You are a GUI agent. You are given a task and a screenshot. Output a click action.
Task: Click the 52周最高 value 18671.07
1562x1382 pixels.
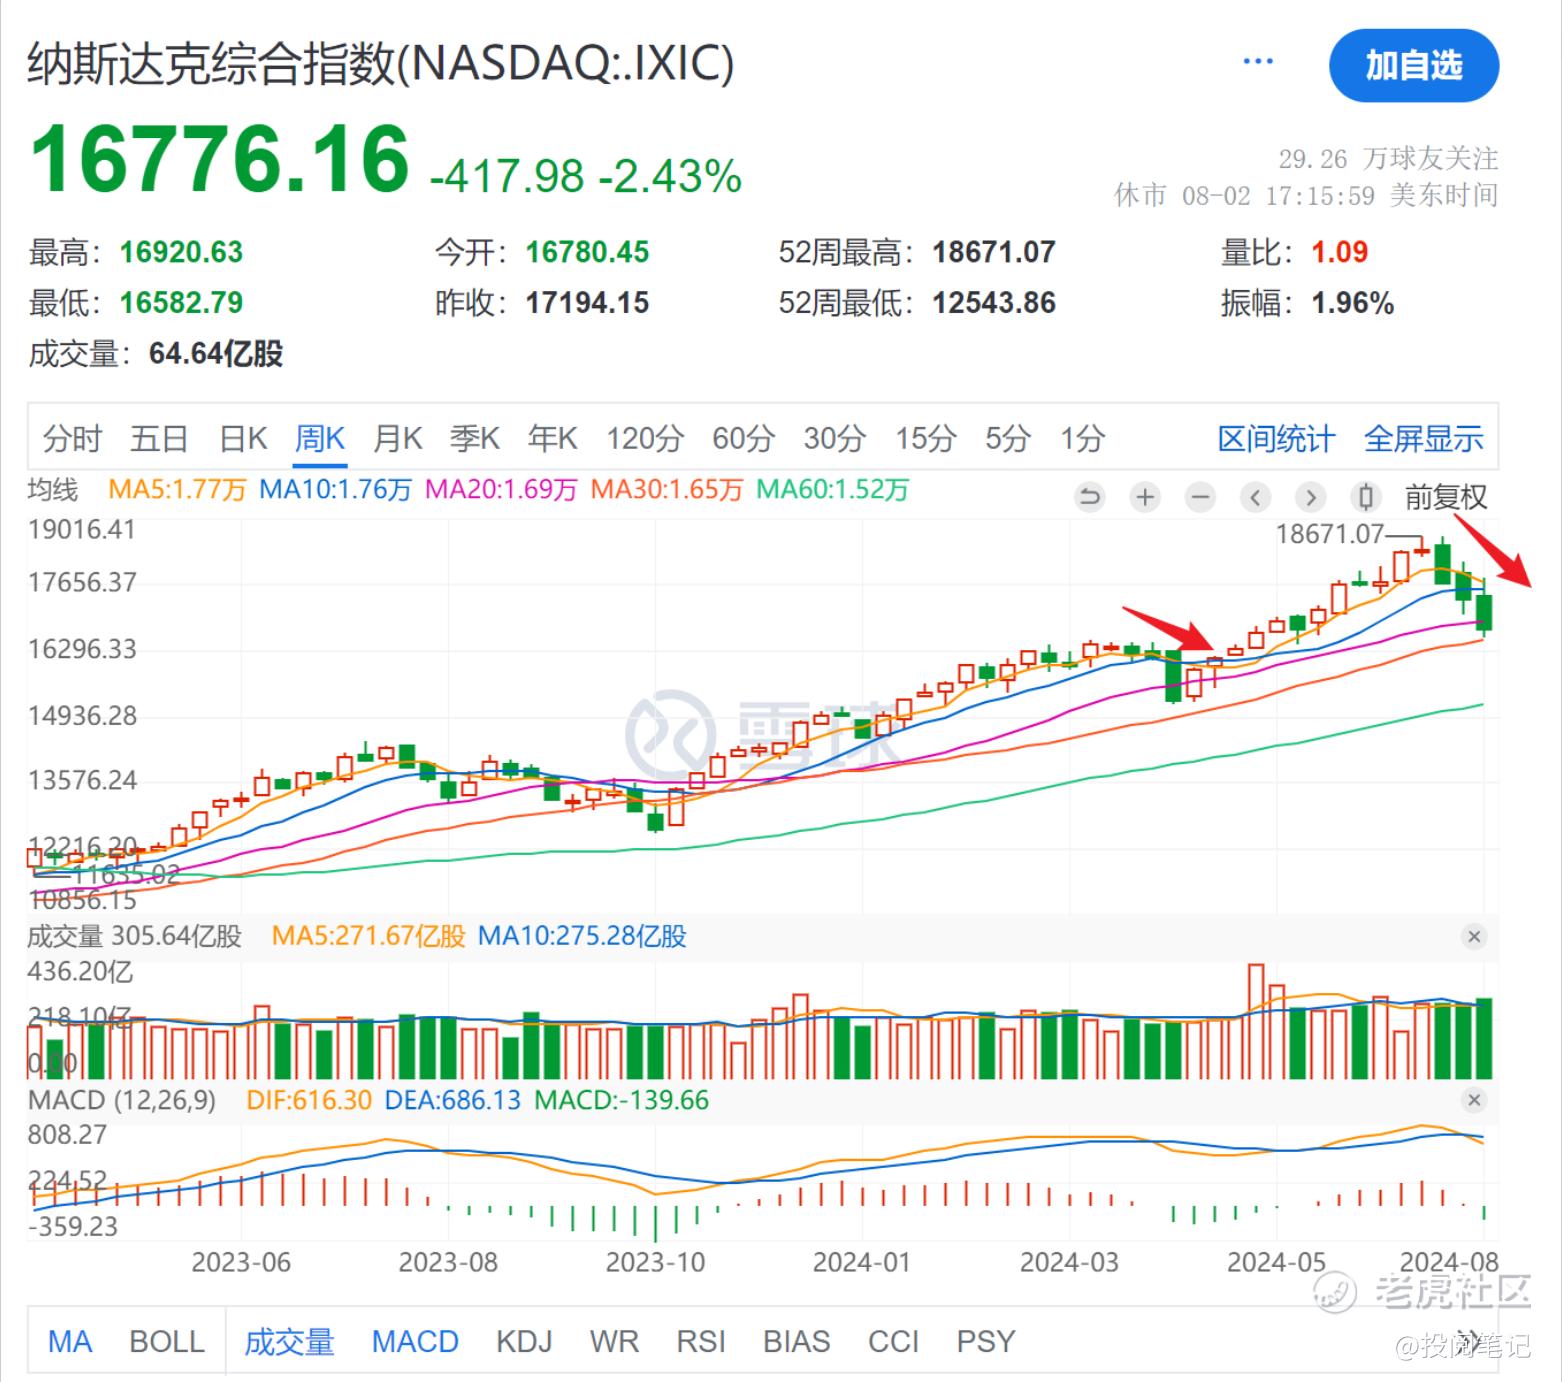[994, 252]
